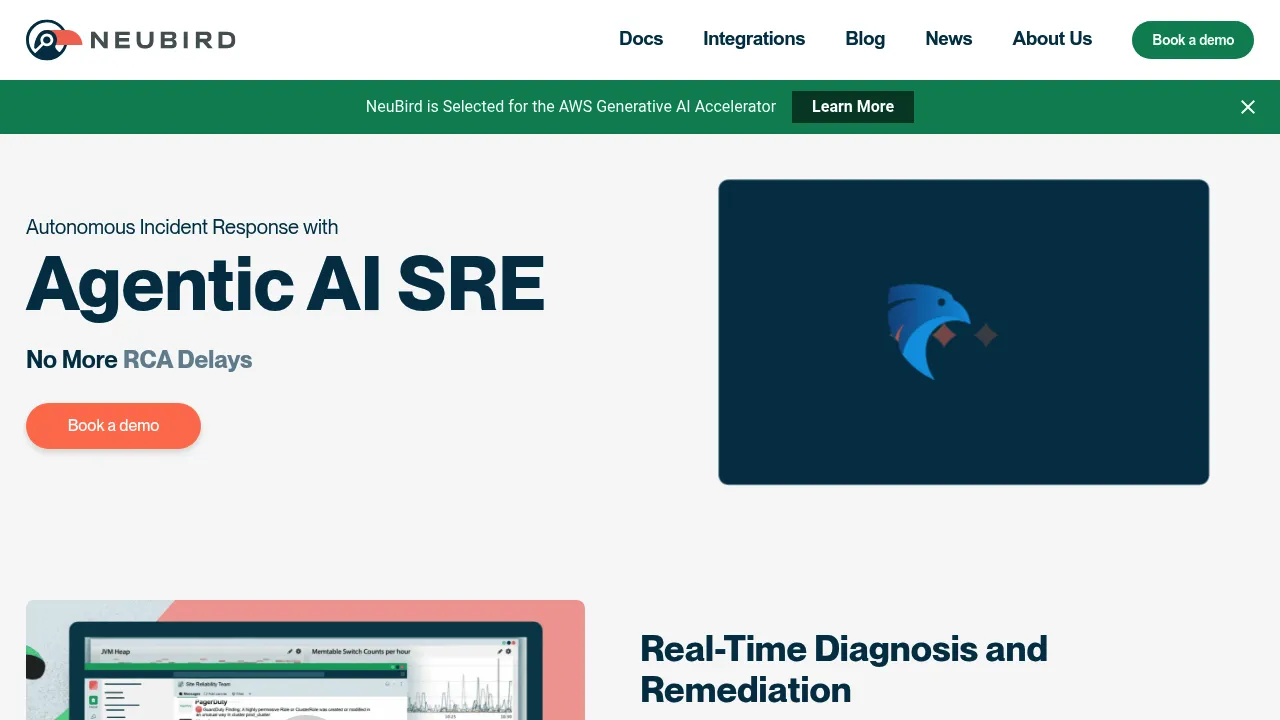Click the 'Agentic AI SRE' headline
The width and height of the screenshot is (1280, 720).
coord(286,285)
